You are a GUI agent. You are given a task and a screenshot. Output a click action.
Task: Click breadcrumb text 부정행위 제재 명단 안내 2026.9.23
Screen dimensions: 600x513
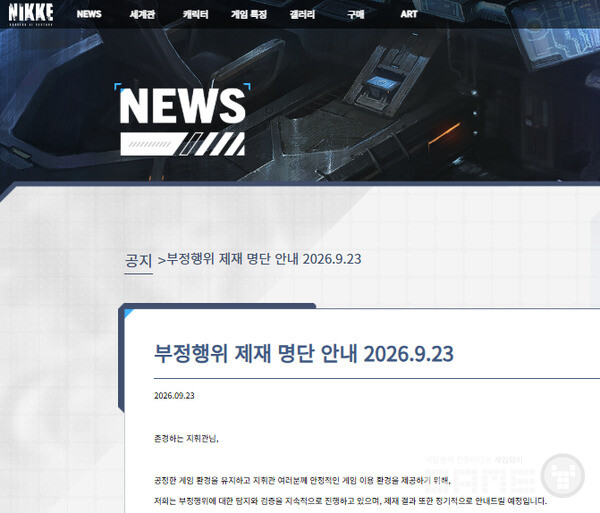264,259
